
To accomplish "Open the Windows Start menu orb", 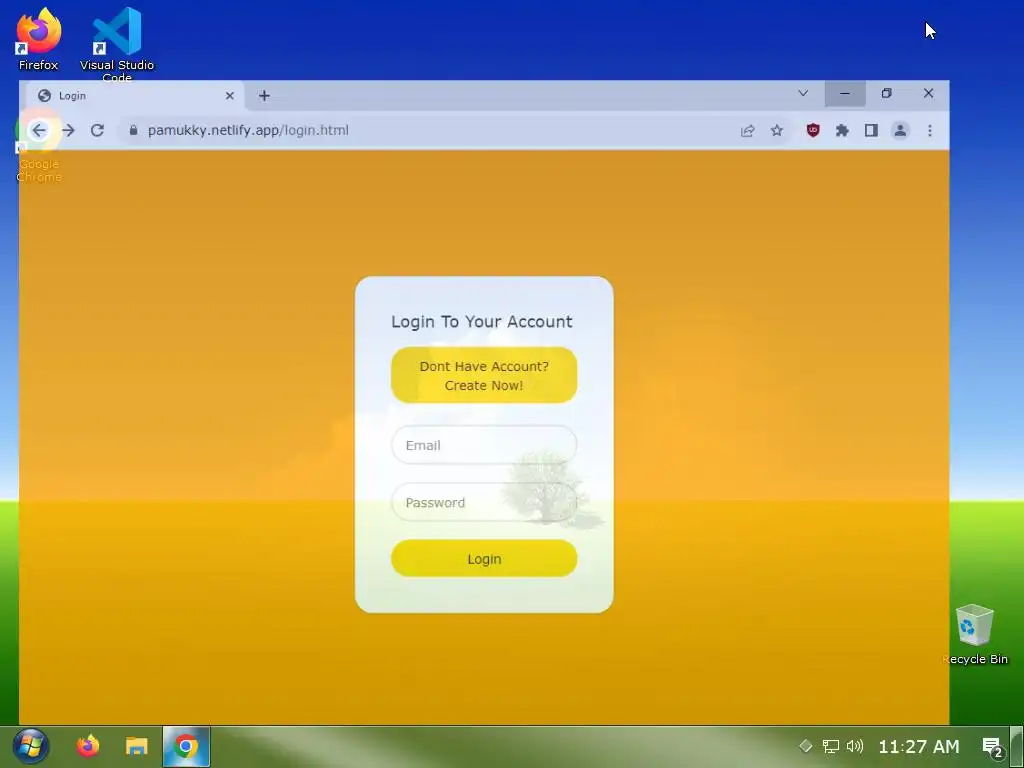I will pyautogui.click(x=31, y=746).
